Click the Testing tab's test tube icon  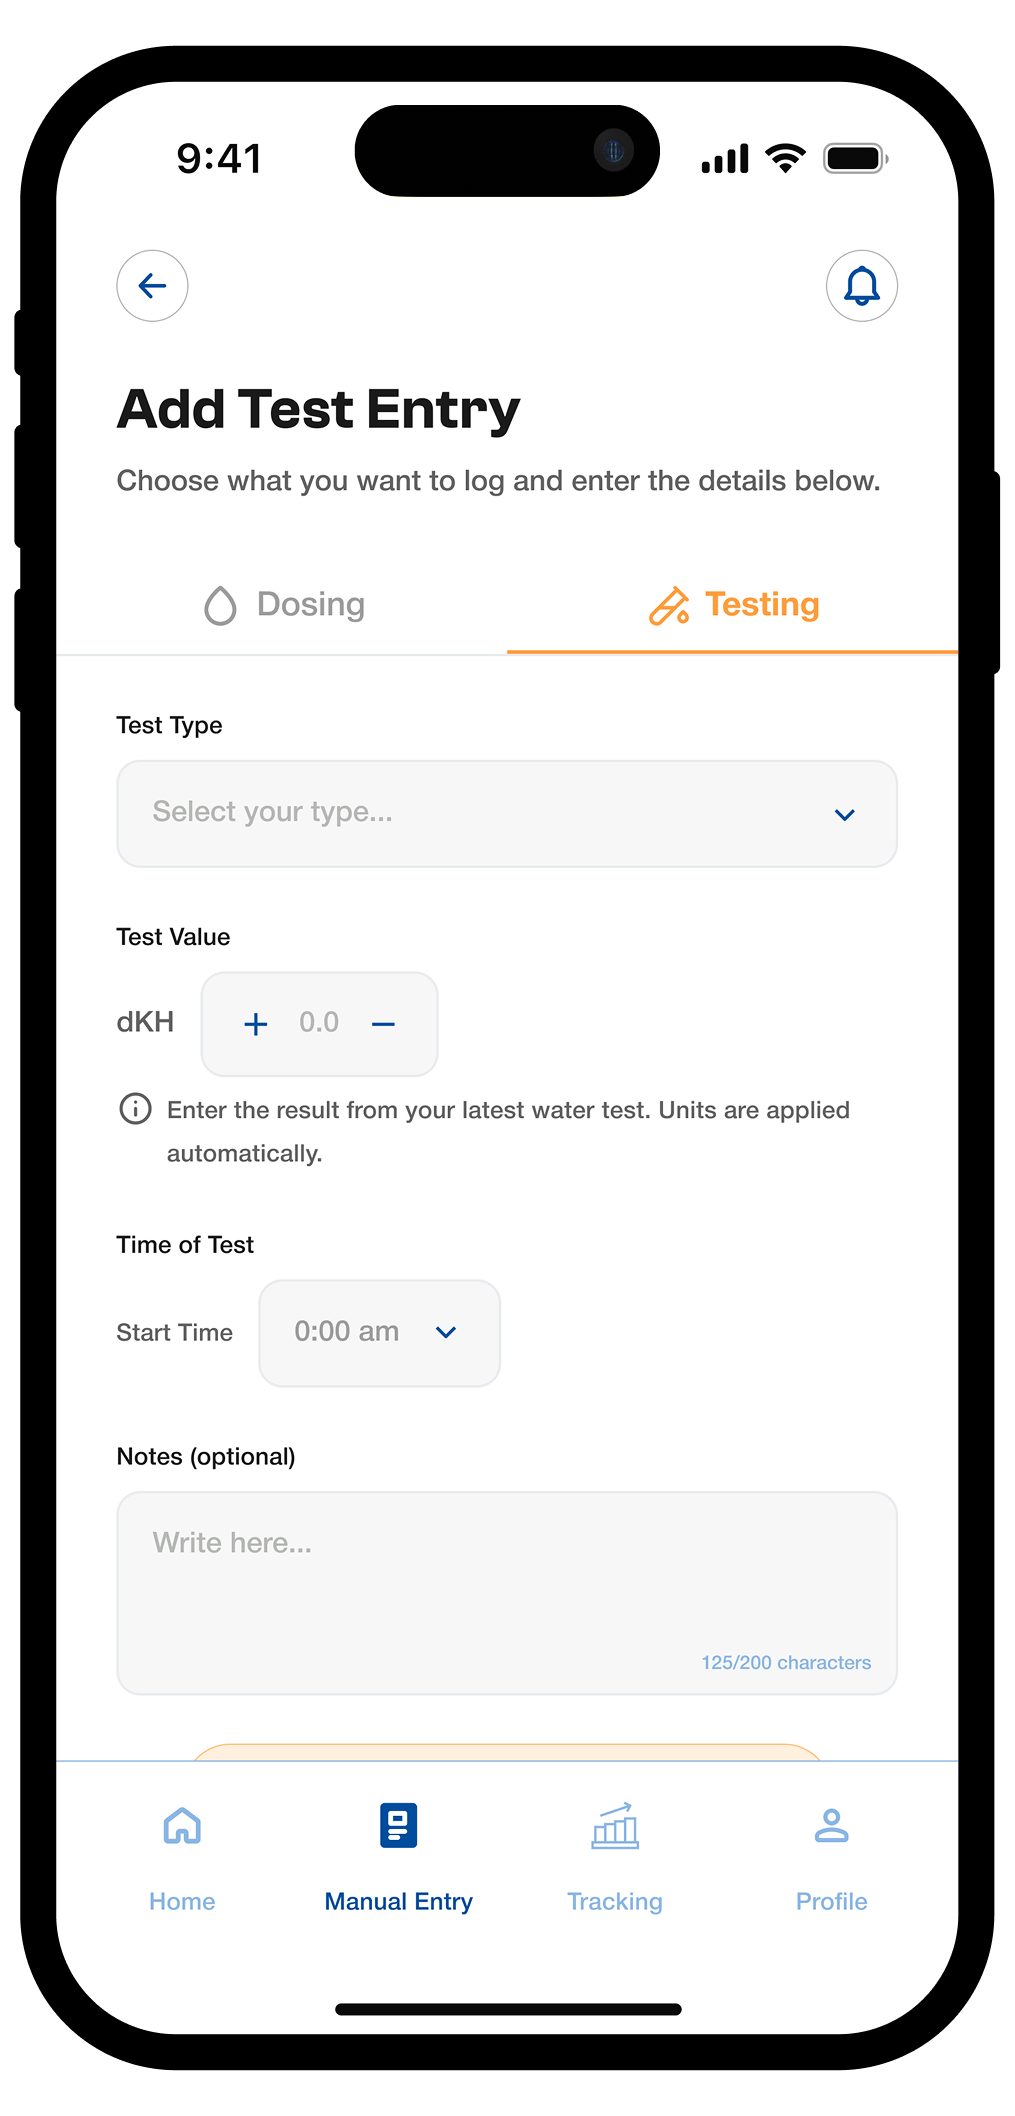pyautogui.click(x=669, y=606)
